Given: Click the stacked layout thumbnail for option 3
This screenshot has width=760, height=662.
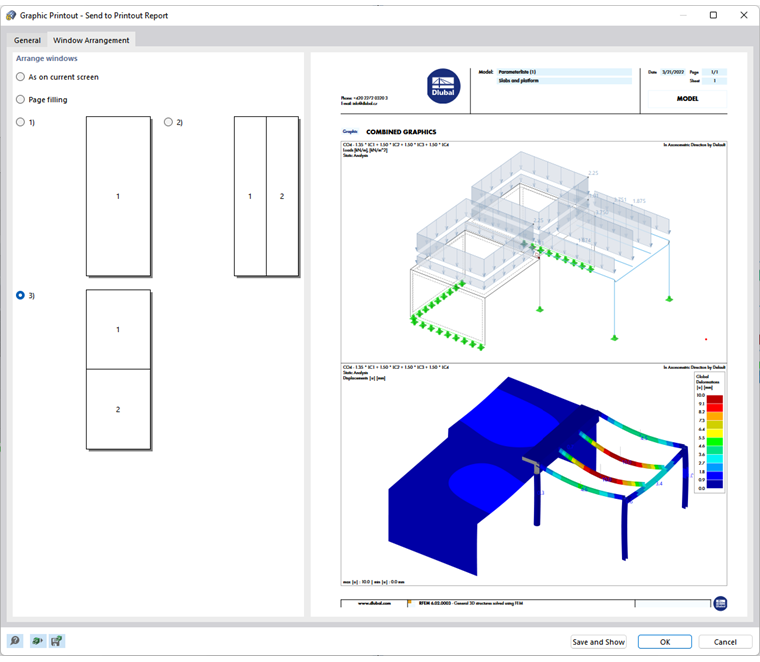Looking at the screenshot, I should click(x=118, y=370).
